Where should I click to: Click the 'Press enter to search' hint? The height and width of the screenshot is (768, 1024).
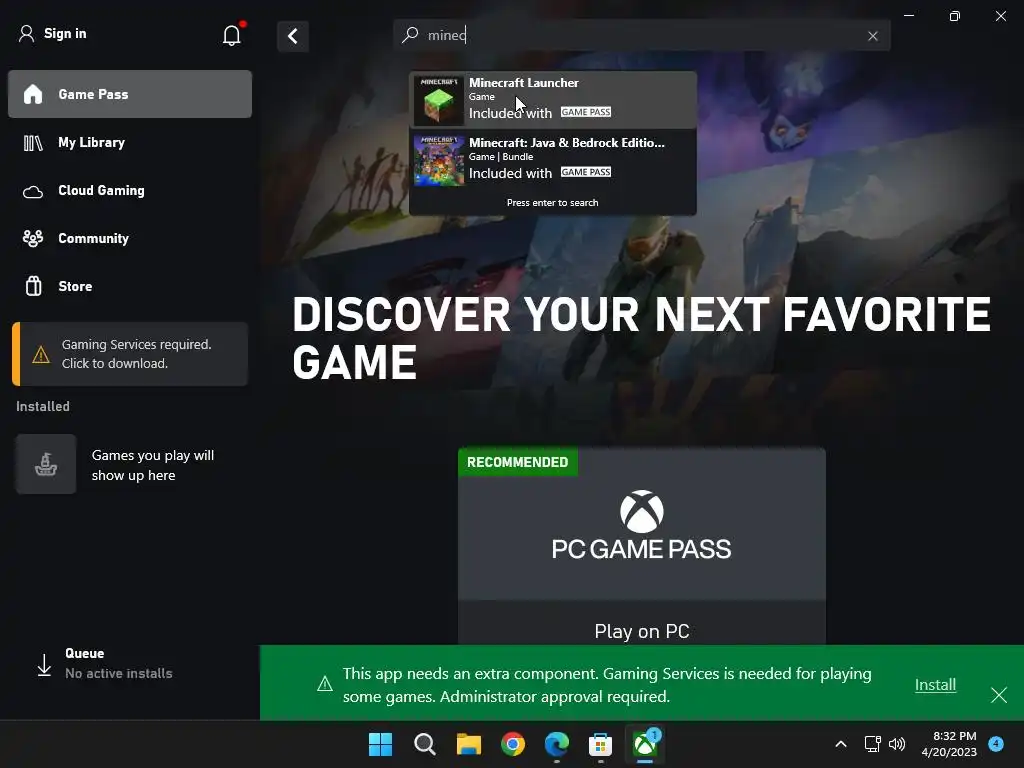552,202
